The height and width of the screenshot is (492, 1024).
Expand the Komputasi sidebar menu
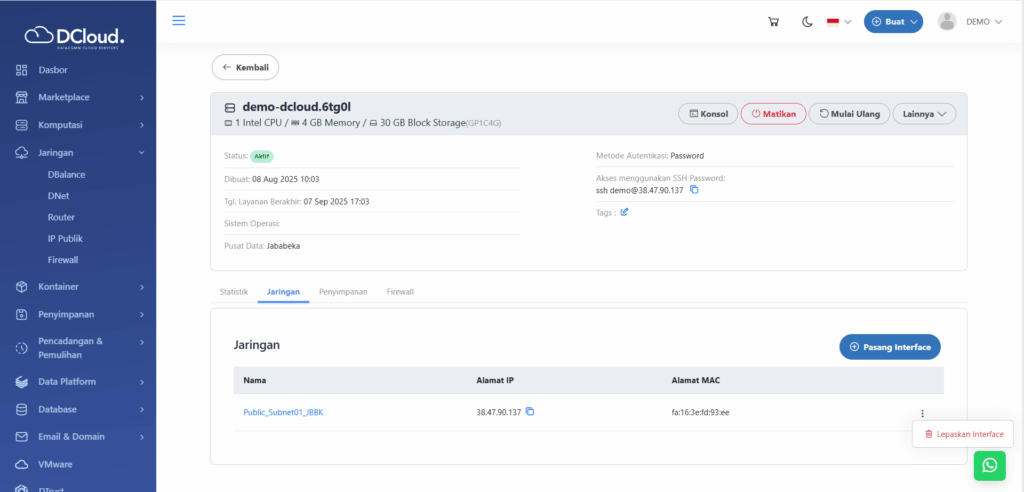78,125
